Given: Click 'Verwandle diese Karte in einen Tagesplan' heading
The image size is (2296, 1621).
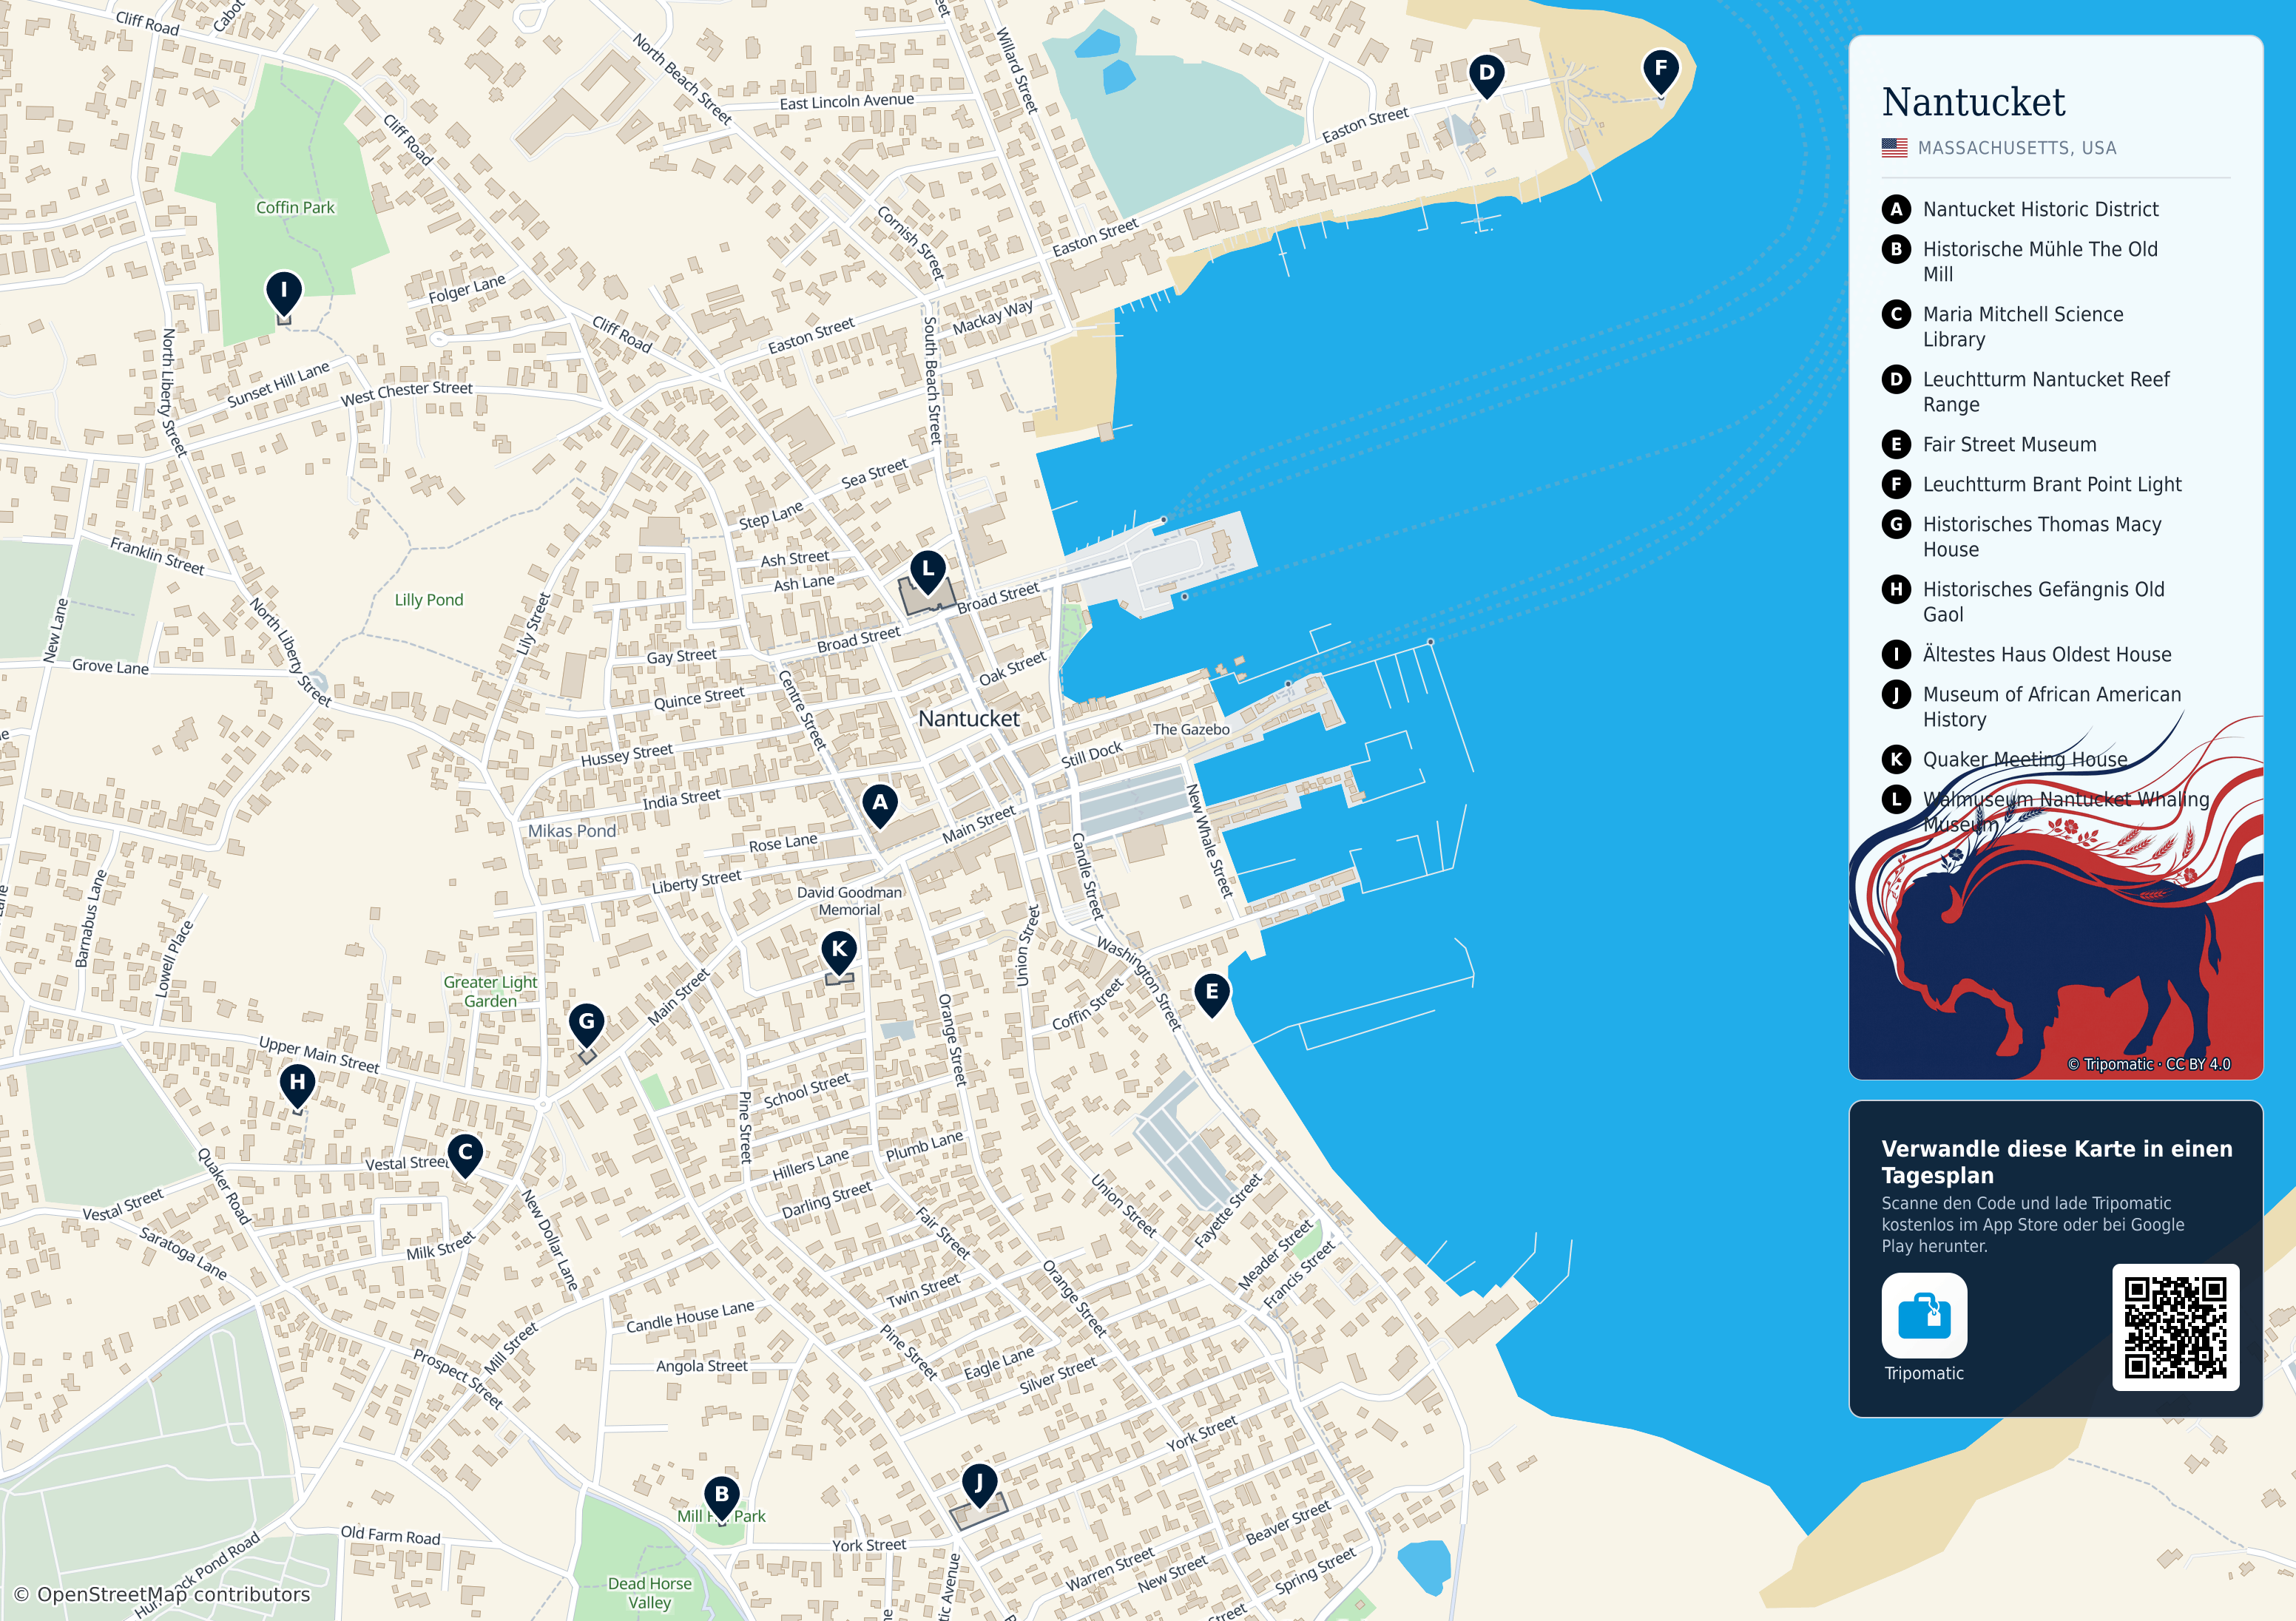Looking at the screenshot, I should tap(2057, 1161).
